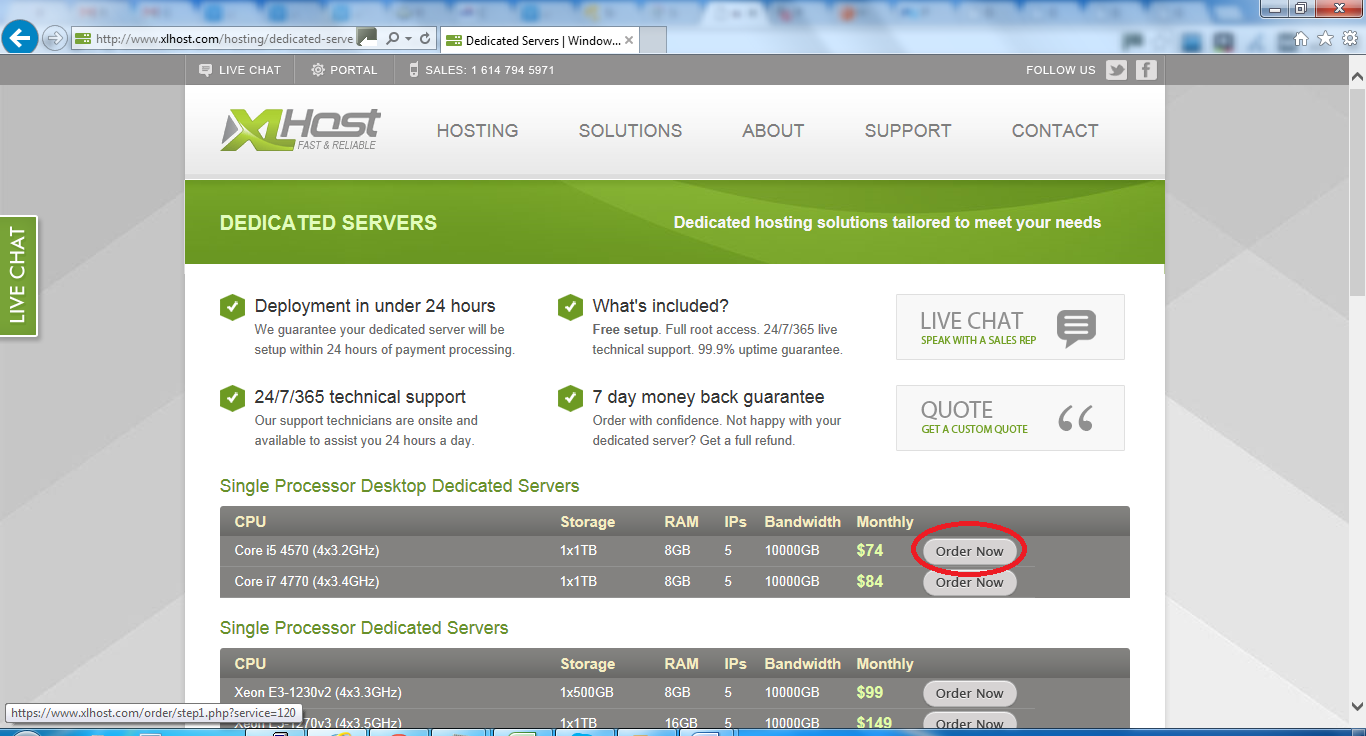Order the Core i5 4570 server

click(x=969, y=551)
